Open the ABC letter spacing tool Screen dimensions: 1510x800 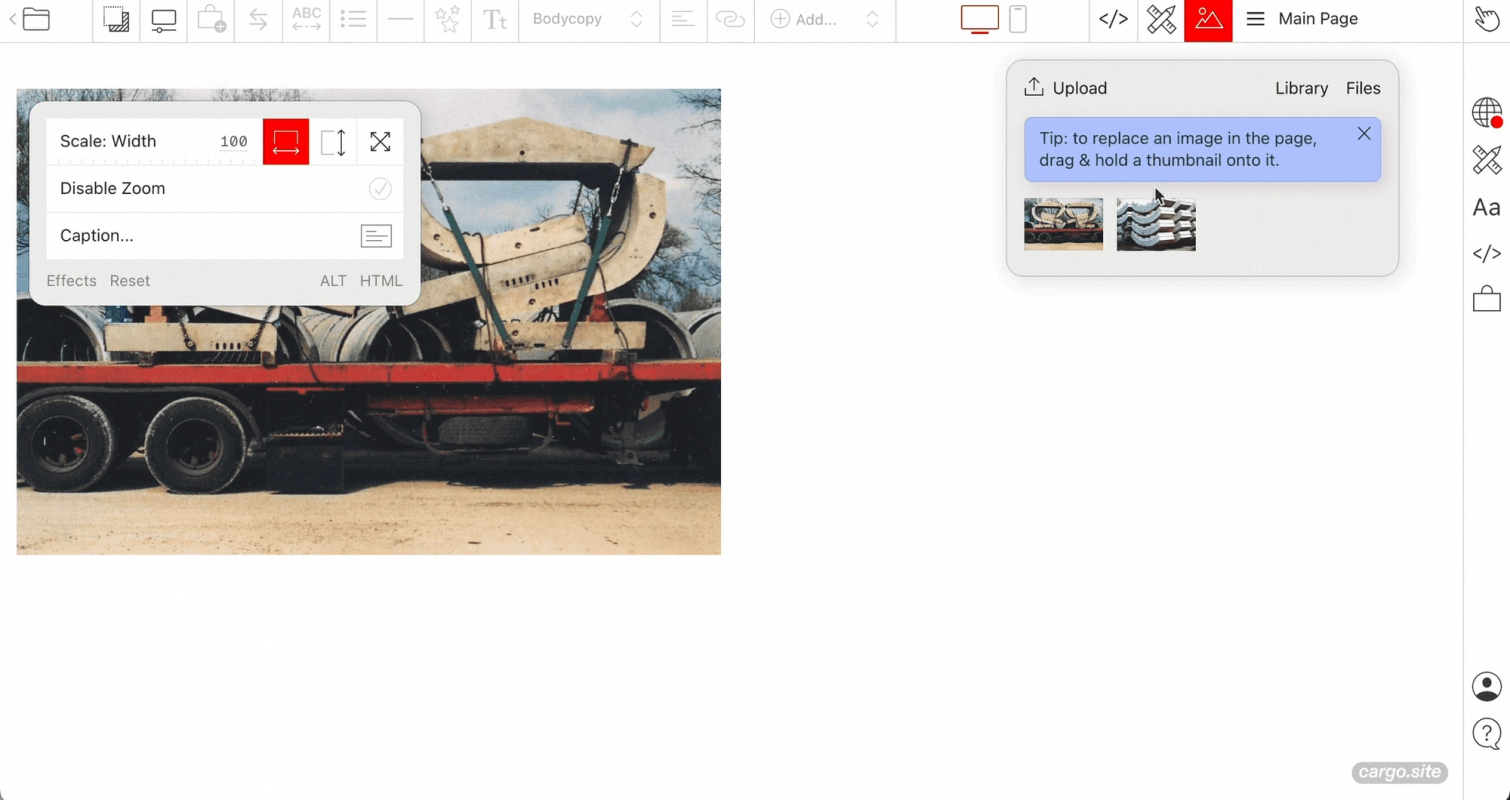pyautogui.click(x=306, y=19)
